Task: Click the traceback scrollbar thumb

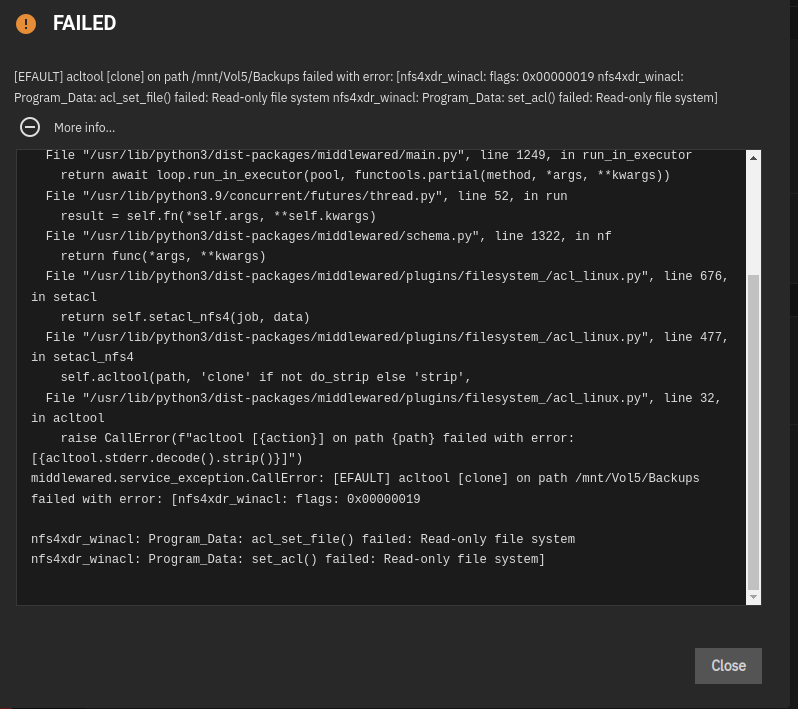Action: [753, 432]
